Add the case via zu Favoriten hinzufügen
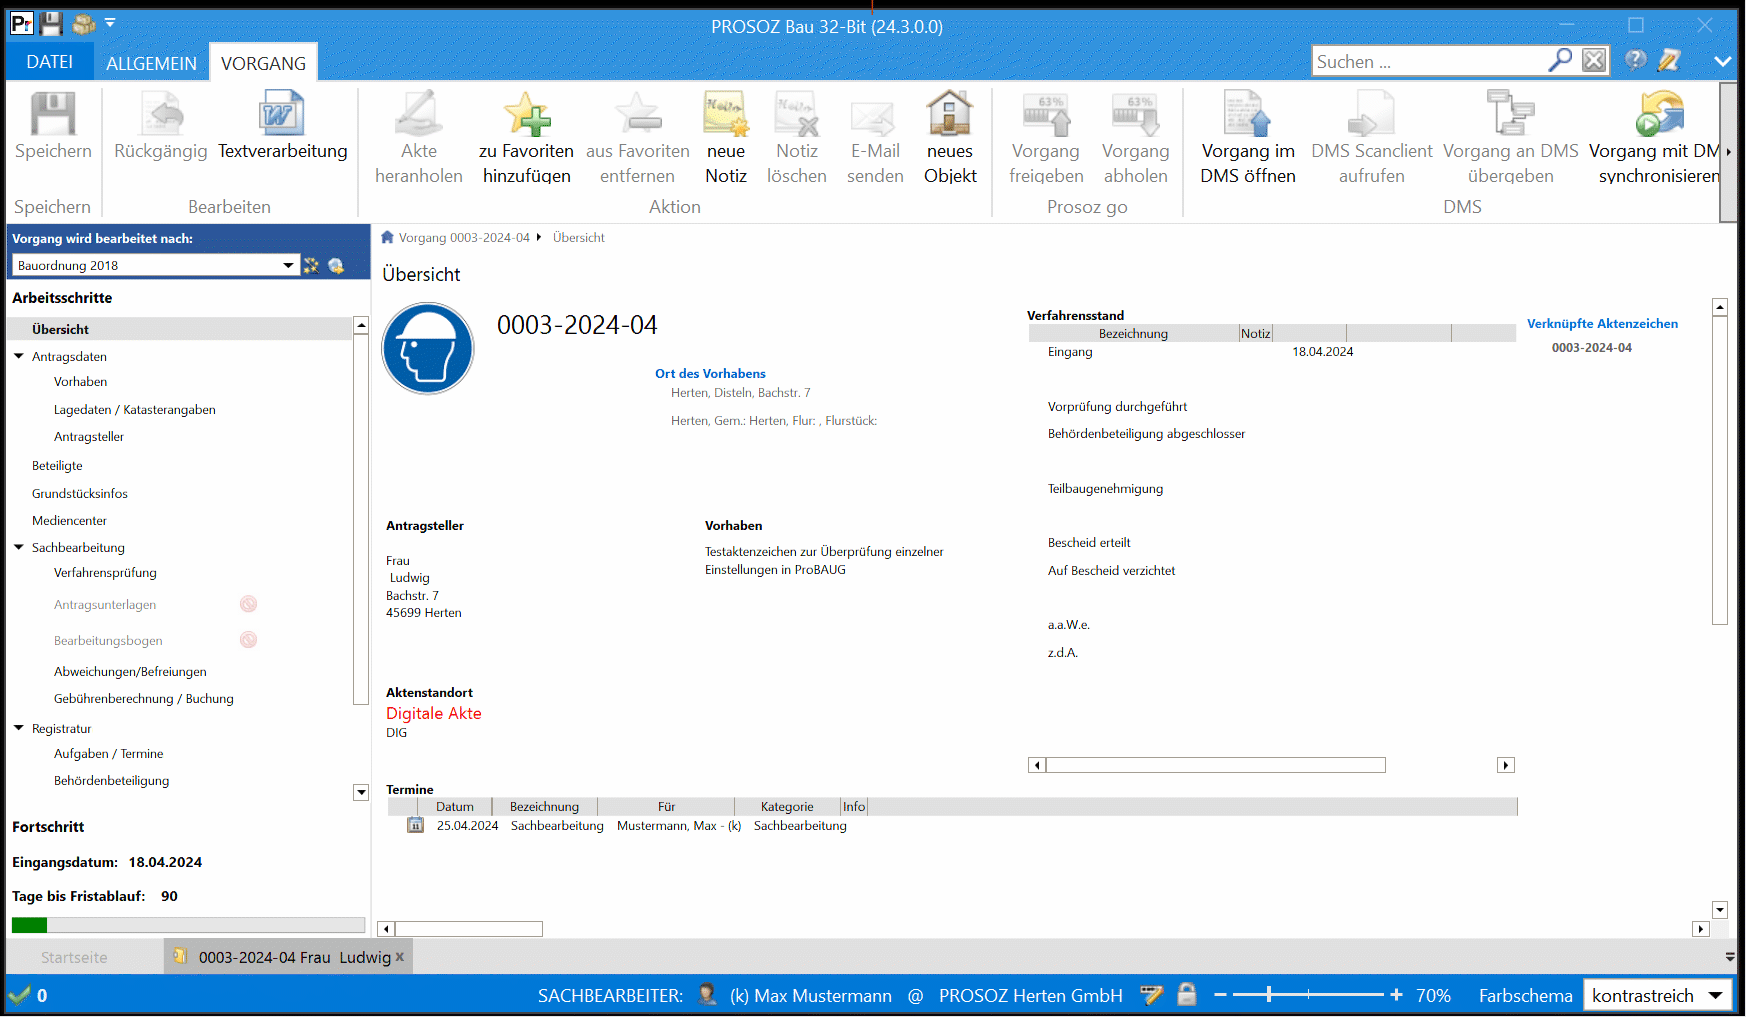The height and width of the screenshot is (1017, 1746). tap(527, 138)
